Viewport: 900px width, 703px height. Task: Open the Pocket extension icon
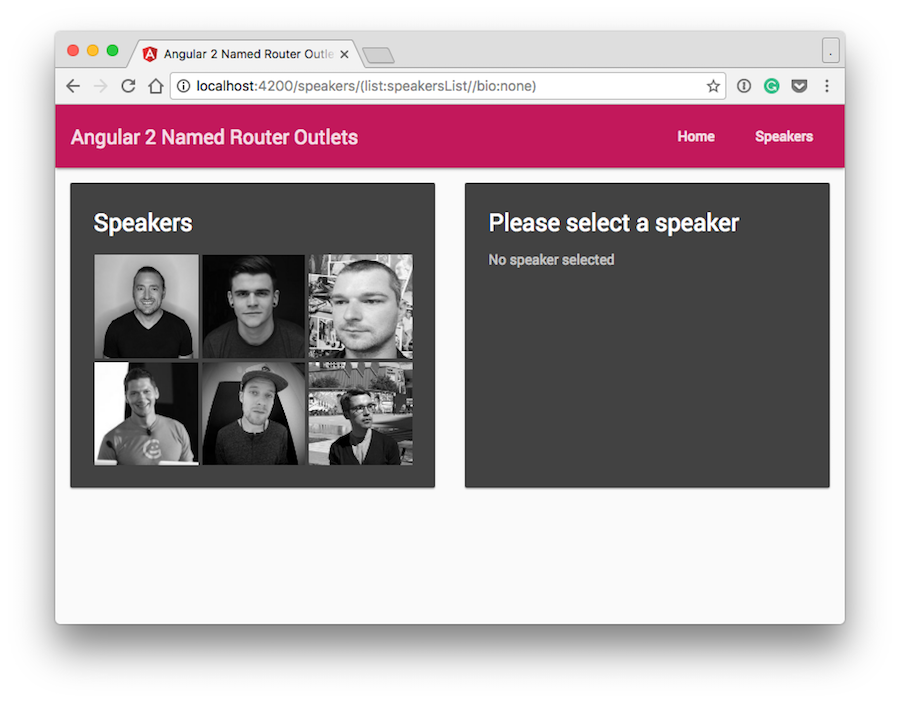tap(799, 86)
